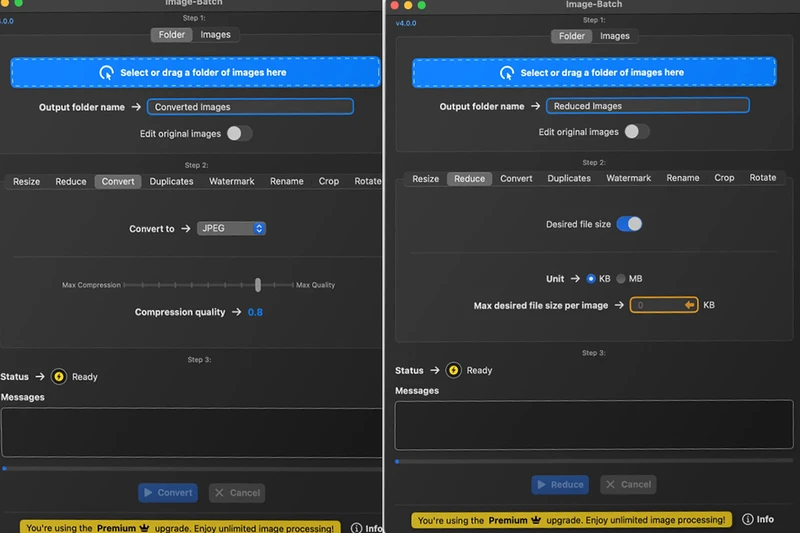The image size is (800, 533).
Task: Click the Max Quality label
Action: click(315, 285)
